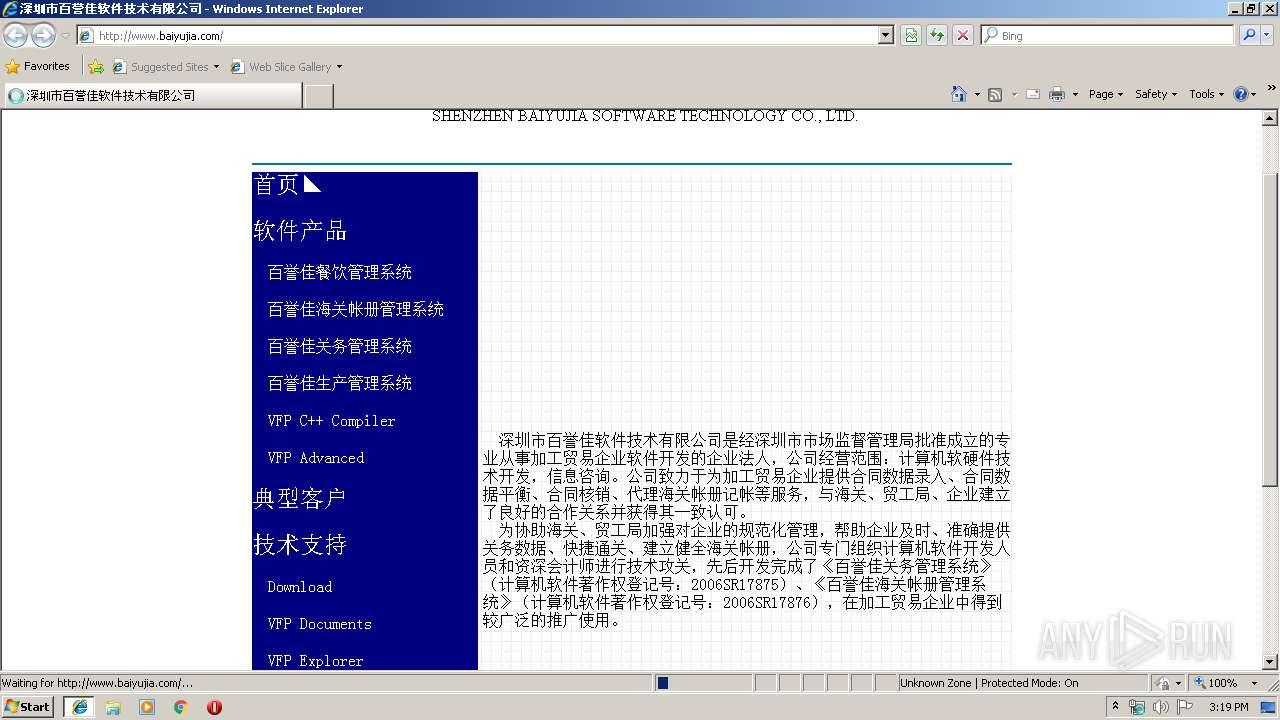The height and width of the screenshot is (720, 1280).
Task: Click the Network tray icon
Action: click(x=1137, y=707)
